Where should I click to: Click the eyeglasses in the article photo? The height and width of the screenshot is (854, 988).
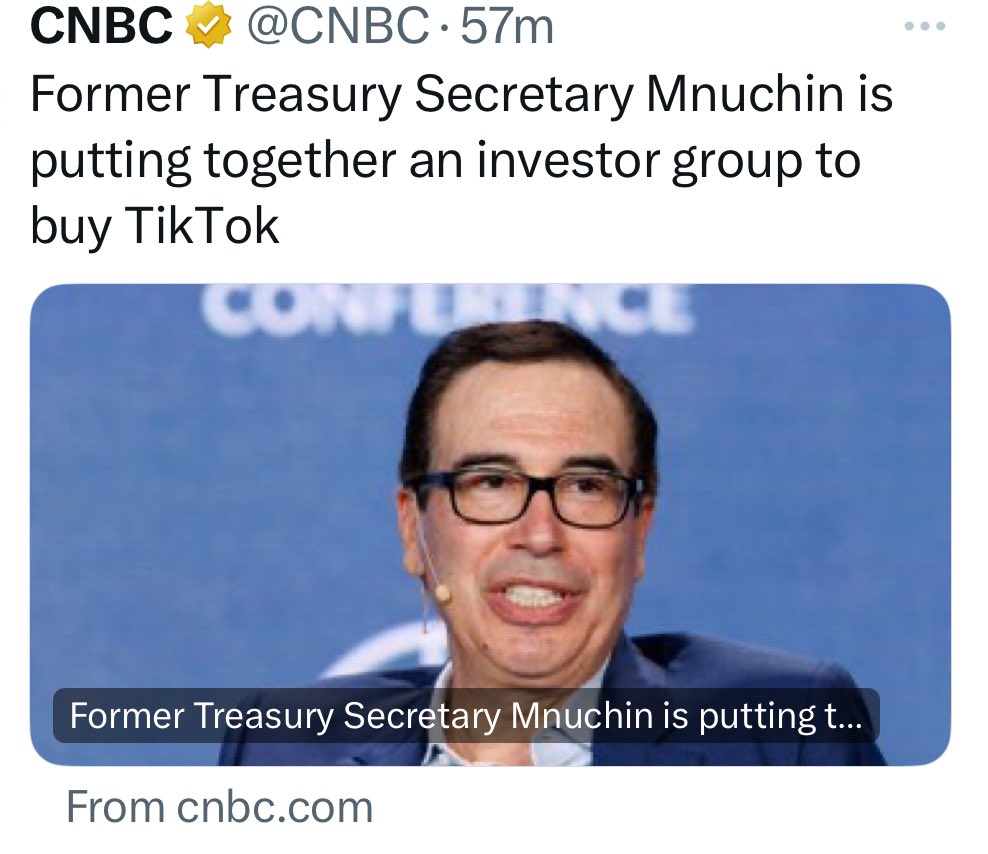point(528,497)
